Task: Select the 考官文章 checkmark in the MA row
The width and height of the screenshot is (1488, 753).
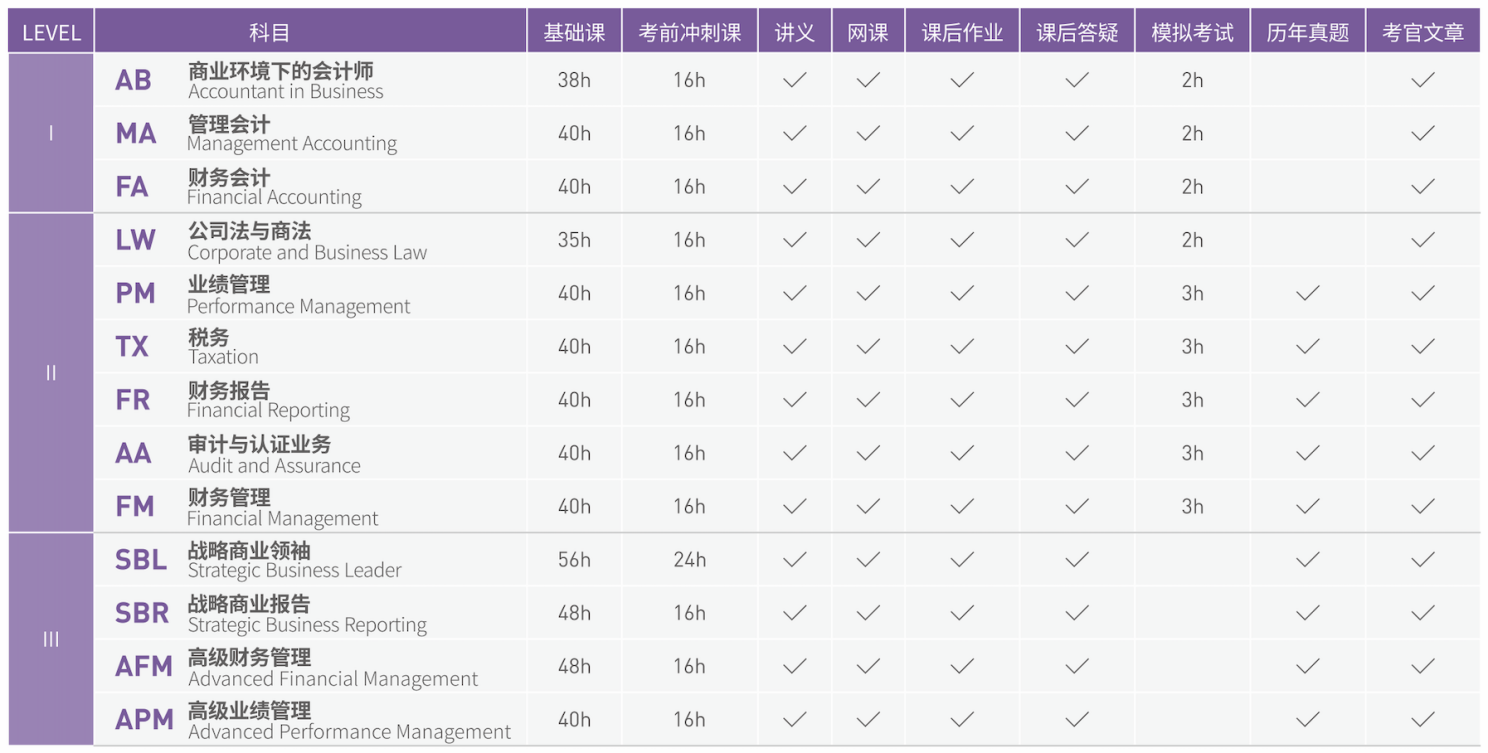Action: pos(1422,133)
